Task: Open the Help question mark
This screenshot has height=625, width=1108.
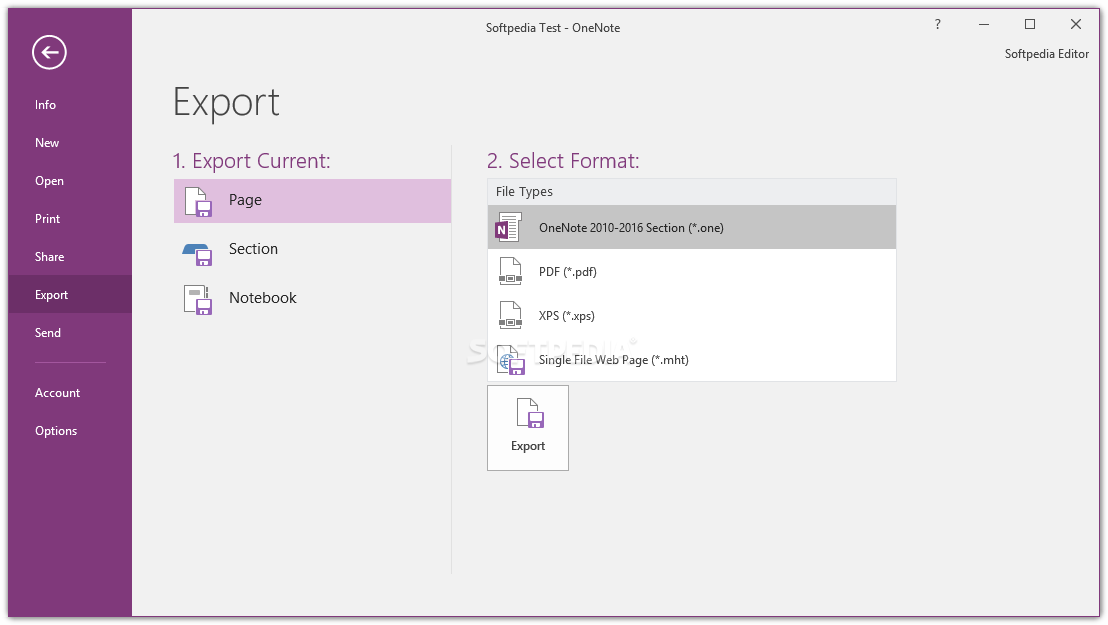Action: point(938,25)
